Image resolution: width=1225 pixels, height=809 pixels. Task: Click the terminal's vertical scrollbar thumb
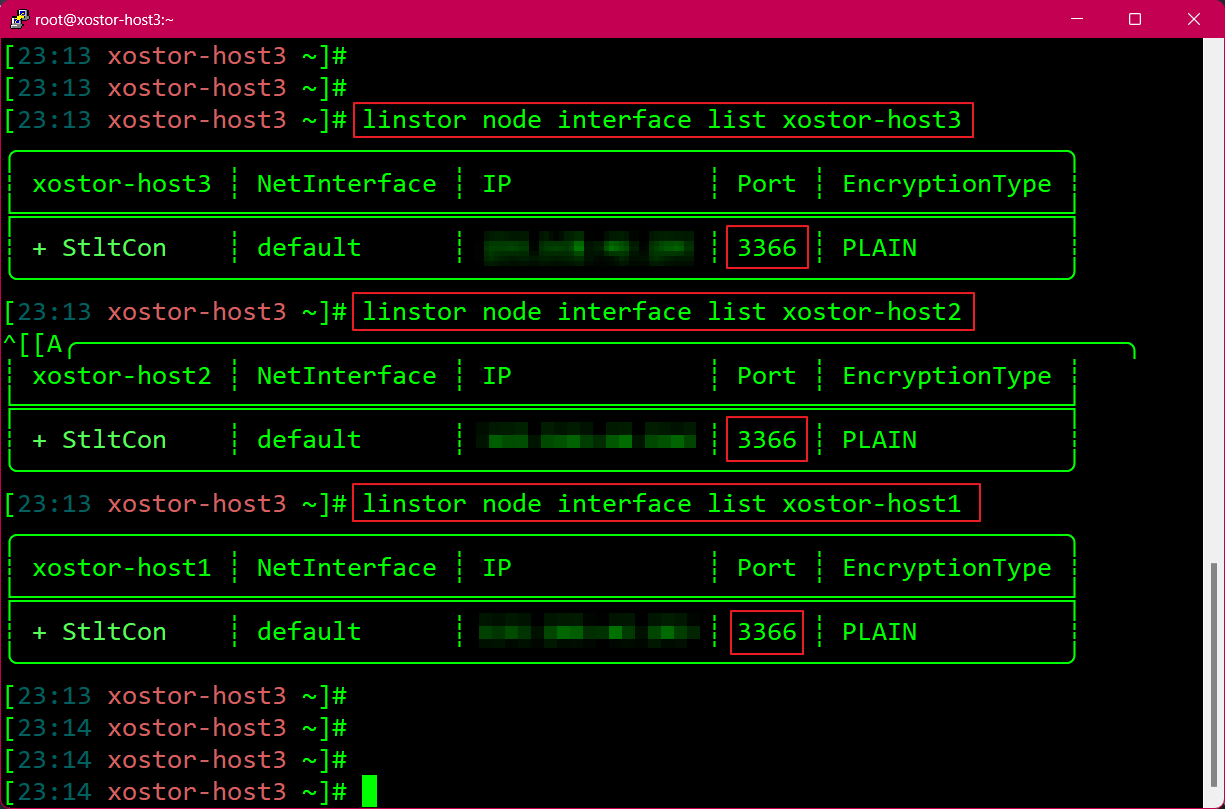click(1214, 675)
